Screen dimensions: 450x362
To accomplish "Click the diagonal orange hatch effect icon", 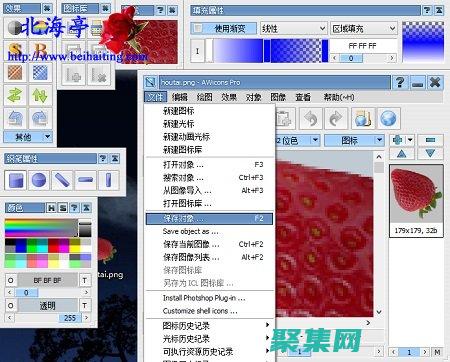I will (15, 72).
